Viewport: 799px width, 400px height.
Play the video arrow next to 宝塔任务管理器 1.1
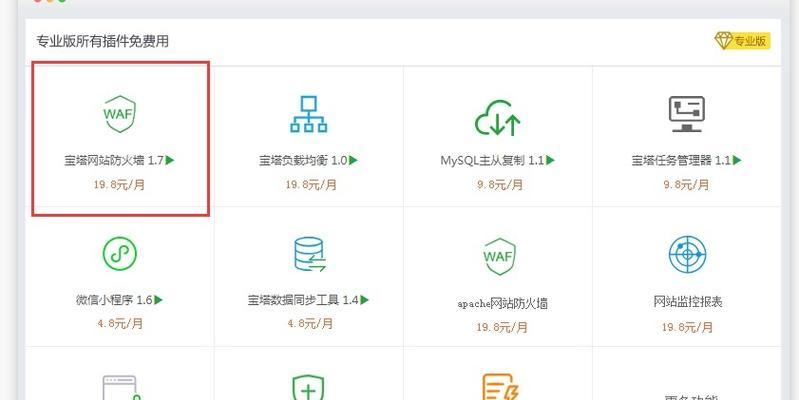[737, 160]
